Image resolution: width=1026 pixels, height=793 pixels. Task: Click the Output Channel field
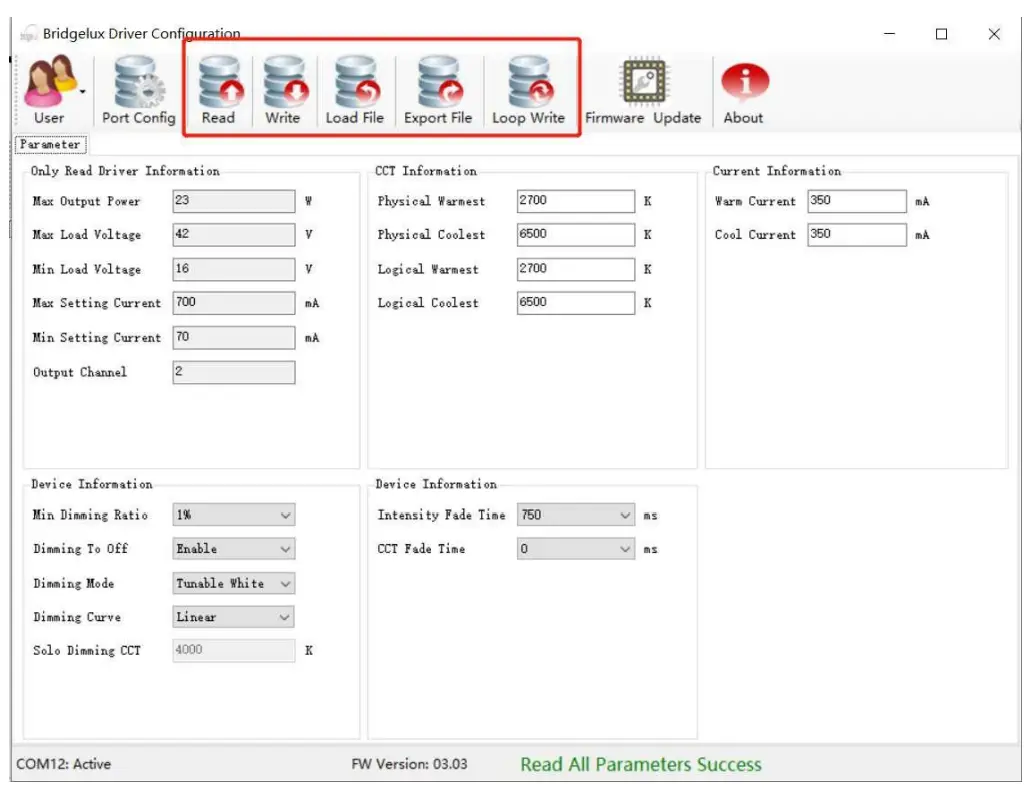(234, 372)
